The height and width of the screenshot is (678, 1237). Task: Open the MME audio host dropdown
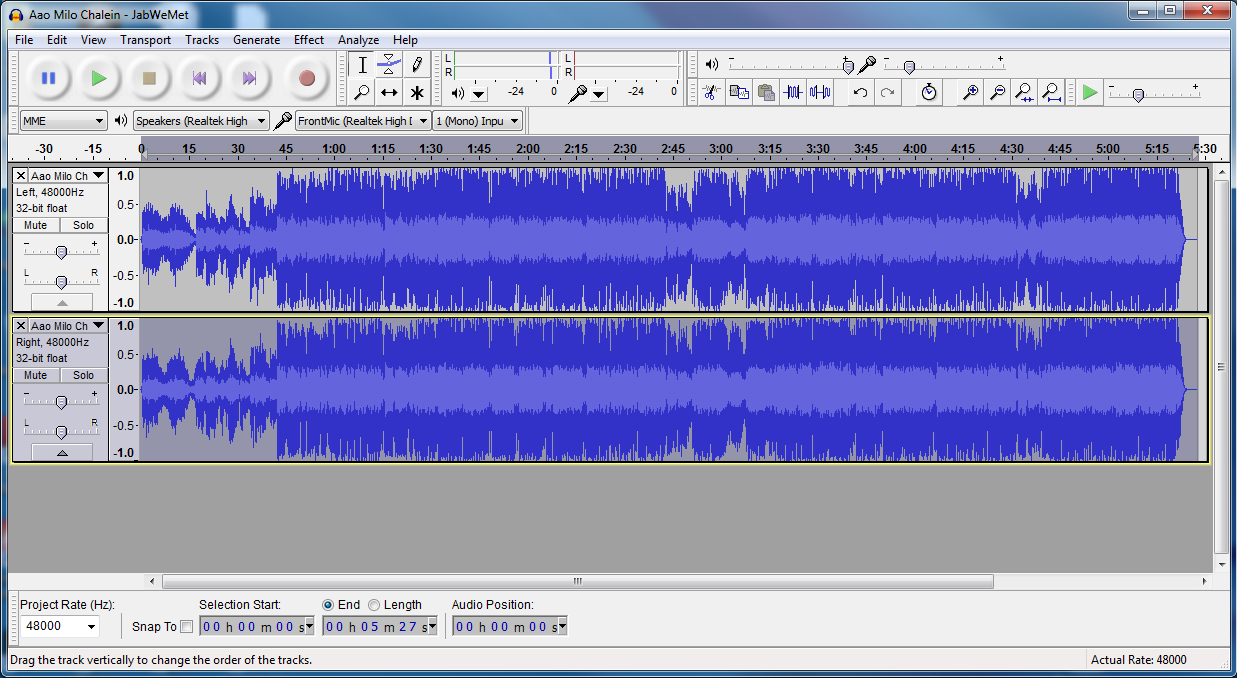coord(63,121)
